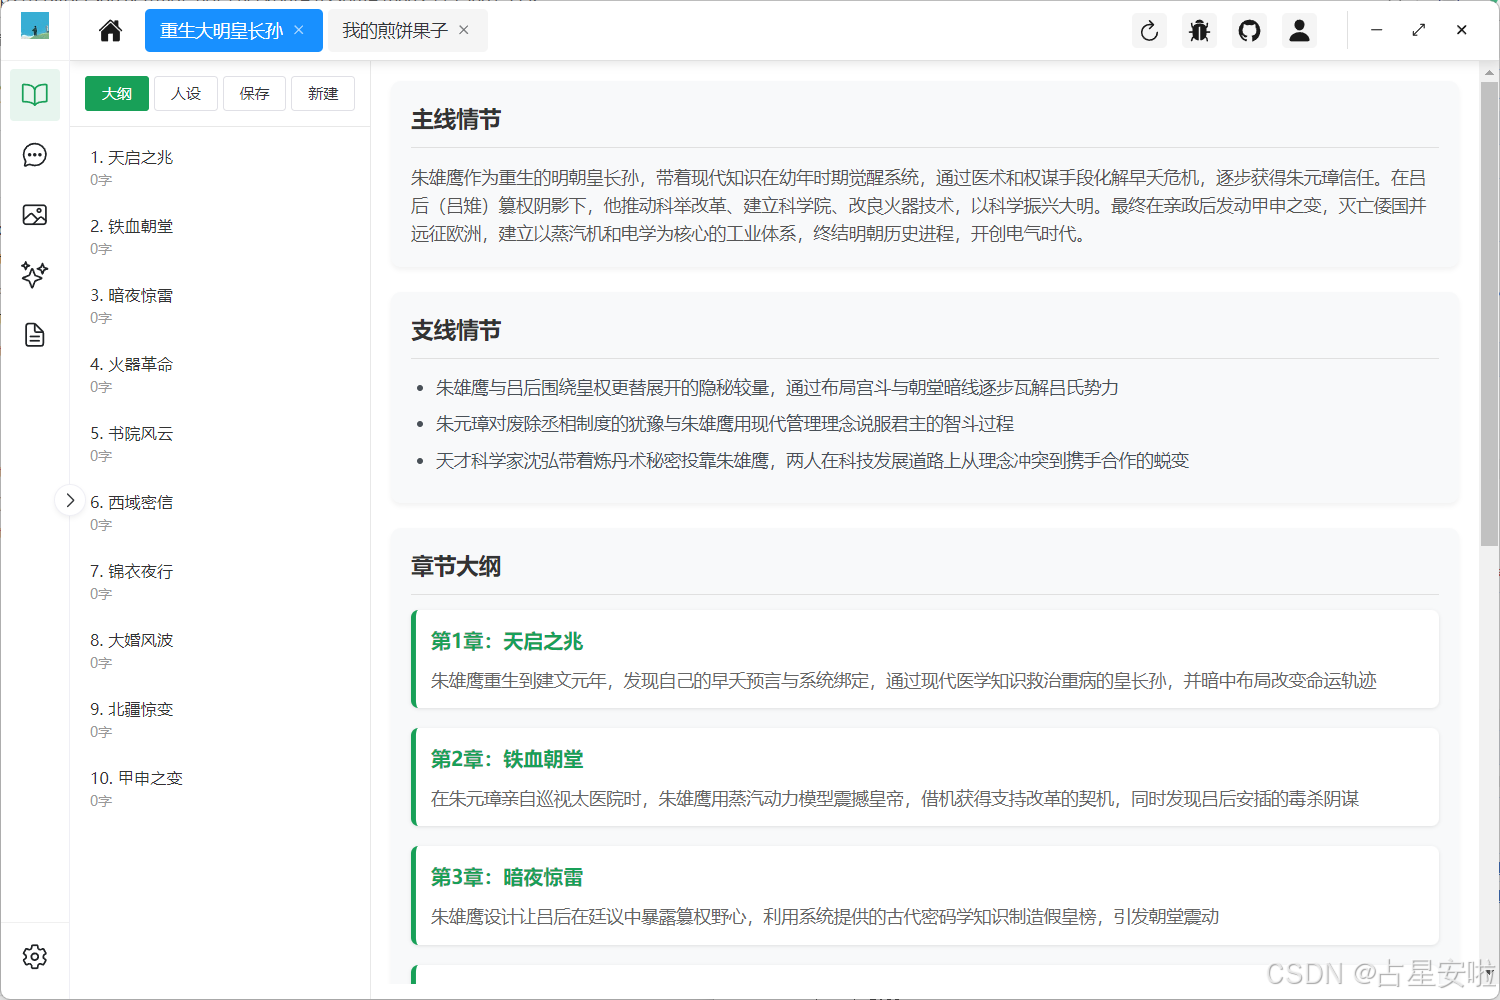Image resolution: width=1500 pixels, height=1000 pixels.
Task: Open the AI sparkle tools icon
Action: coord(35,275)
